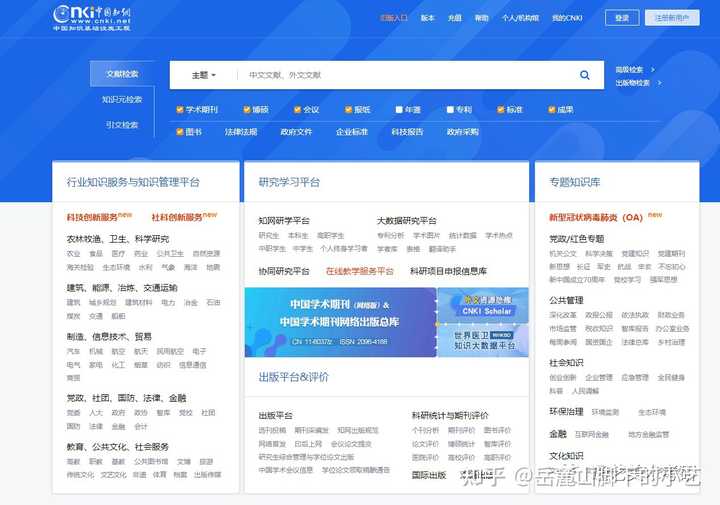Image resolution: width=720 pixels, height=505 pixels.
Task: Click the 党政、社团、国防、法律、金融 heading
Action: (x=126, y=398)
